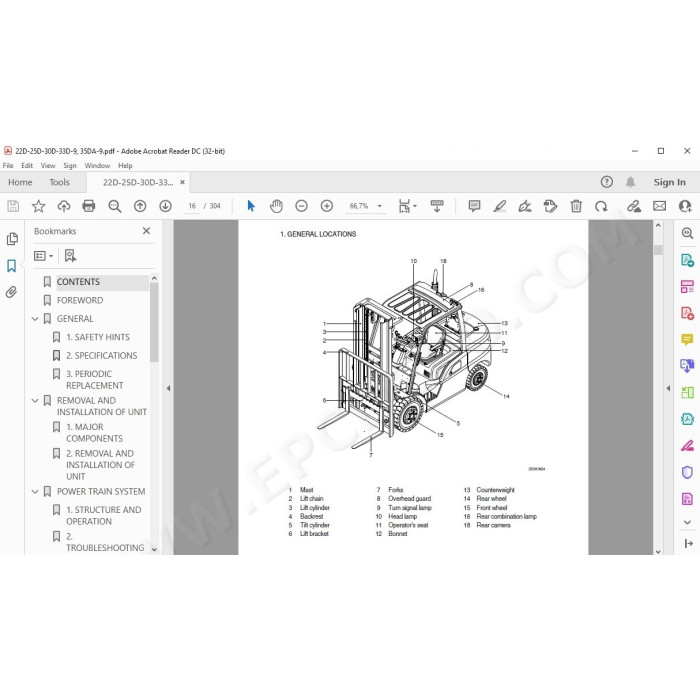Open the File menu
Viewport: 700px width, 700px height.
pyautogui.click(x=8, y=166)
